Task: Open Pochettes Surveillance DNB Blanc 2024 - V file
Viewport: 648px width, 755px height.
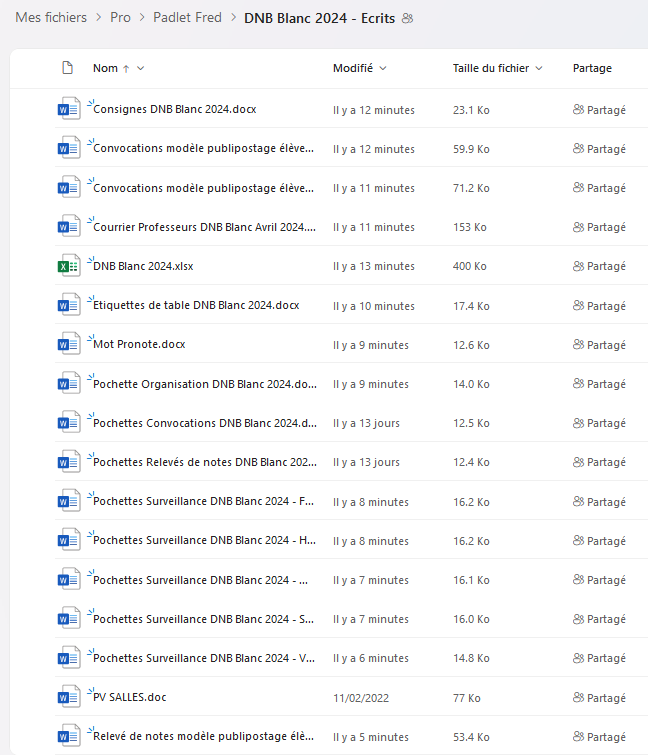Action: pos(204,658)
